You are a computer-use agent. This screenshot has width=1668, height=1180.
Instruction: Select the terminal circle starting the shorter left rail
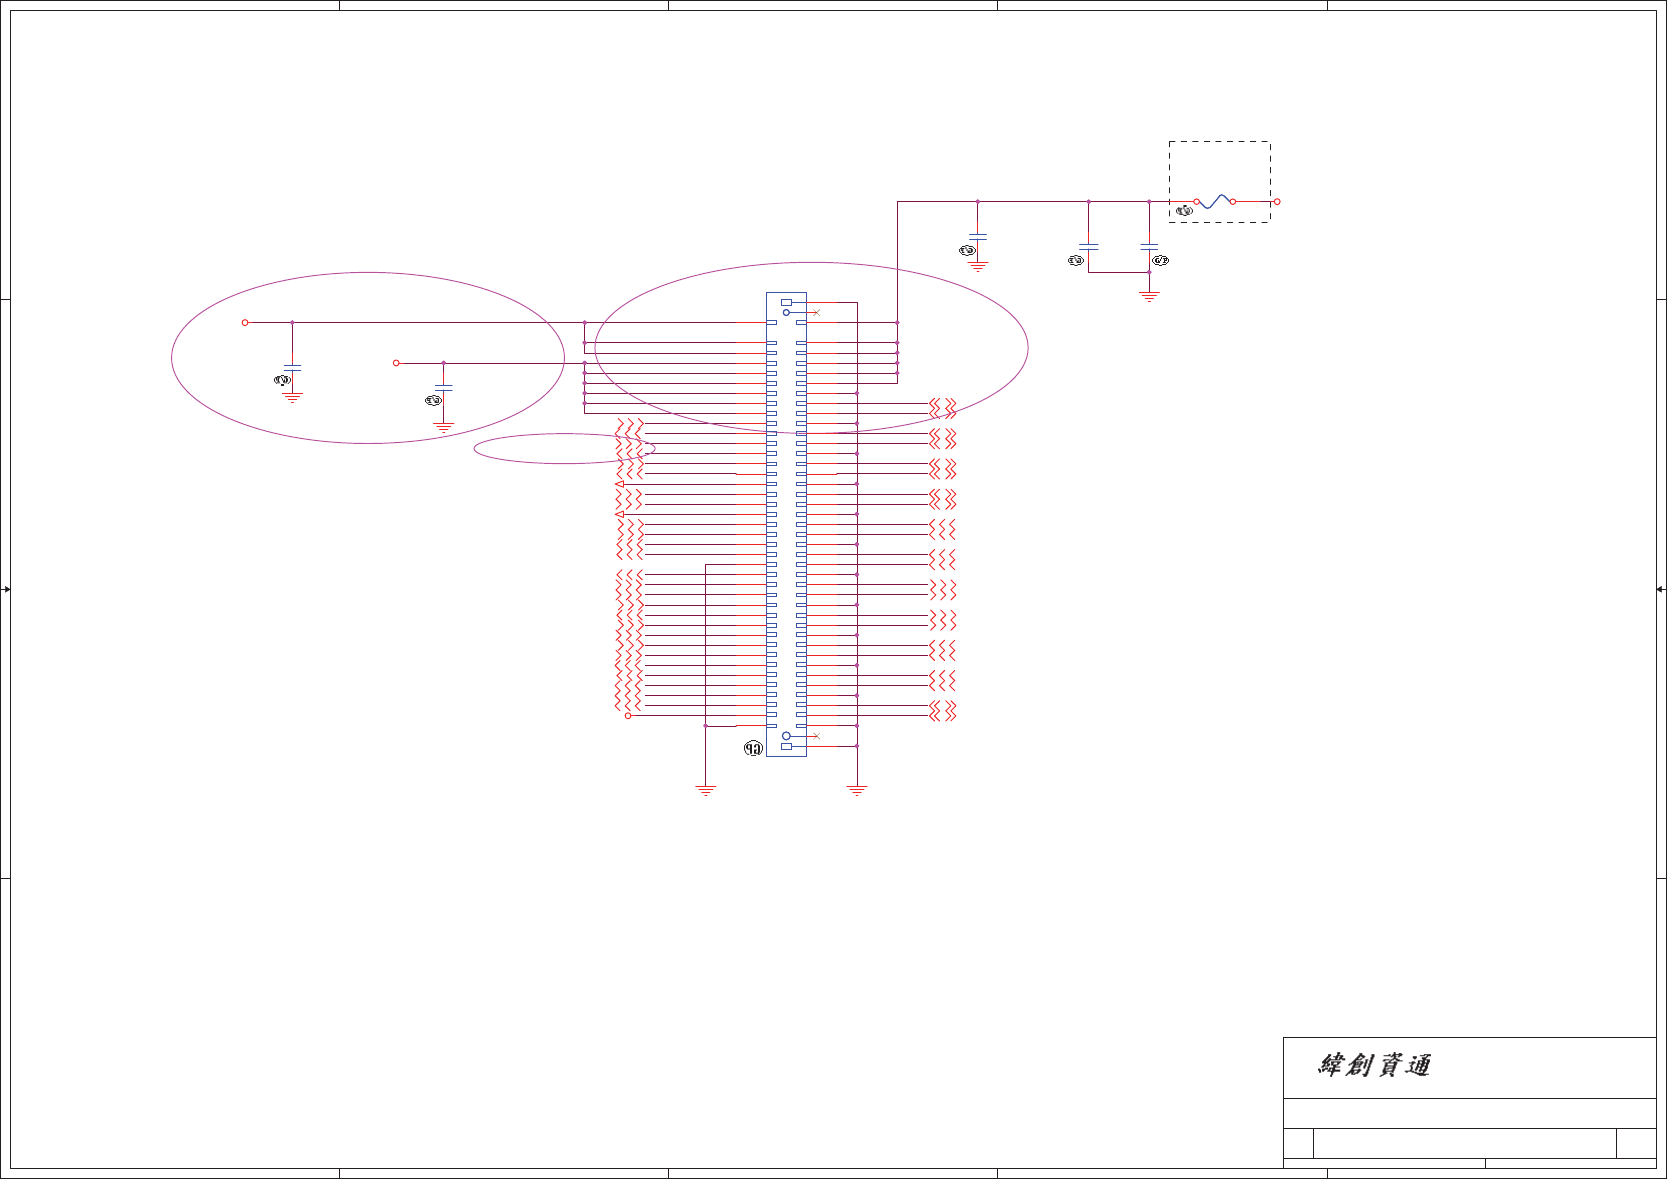pos(396,363)
